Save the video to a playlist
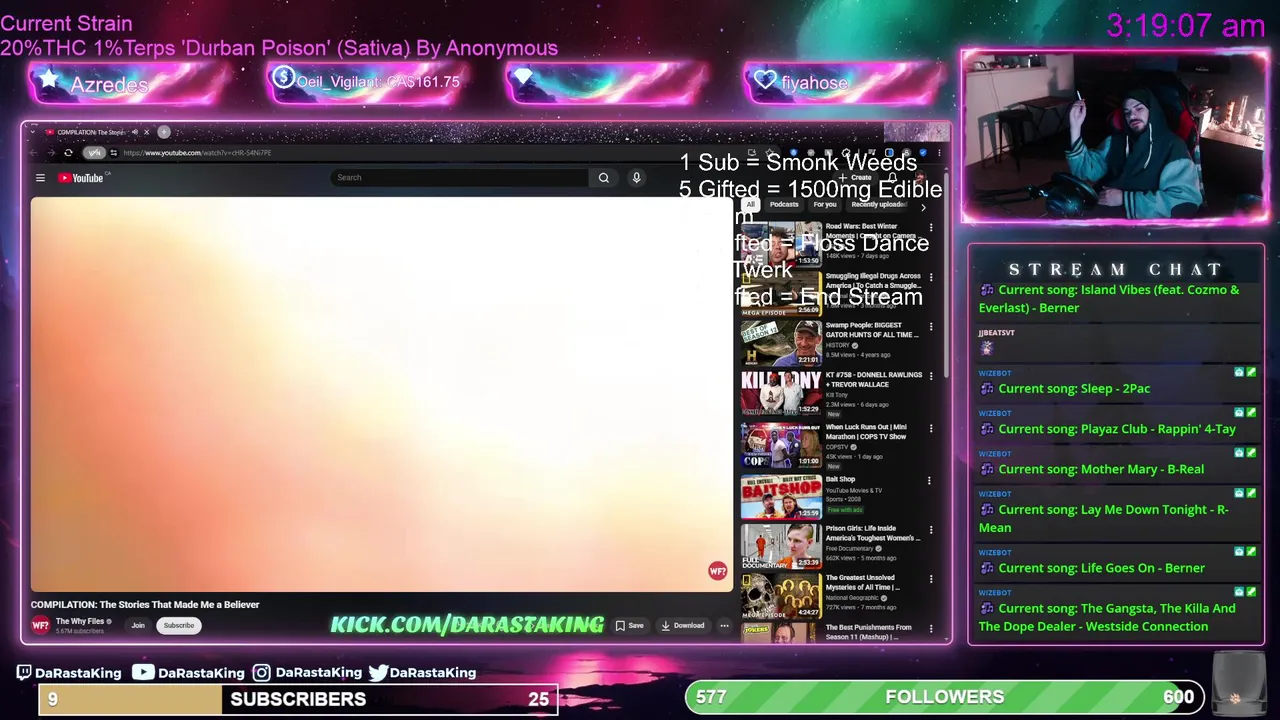1280x720 pixels. 629,626
